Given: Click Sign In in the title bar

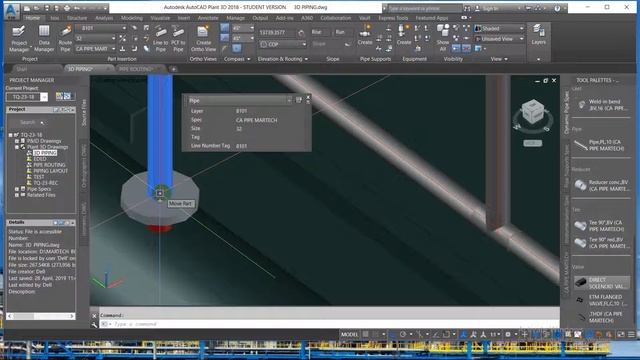Looking at the screenshot, I should (490, 8).
